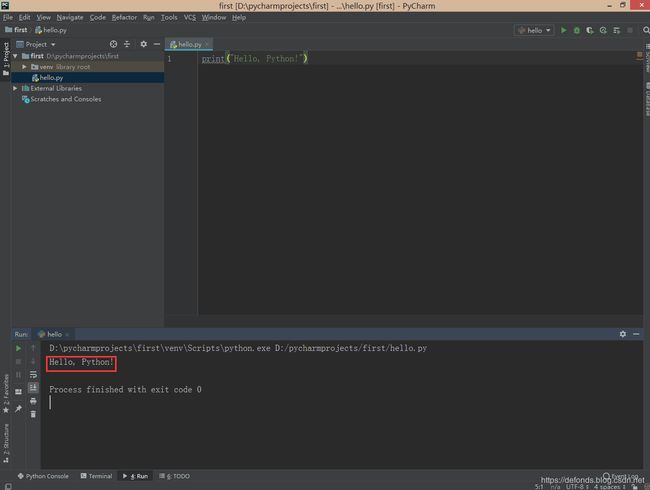The image size is (650, 490).
Task: Expand the venv library root folder
Action: coord(24,67)
